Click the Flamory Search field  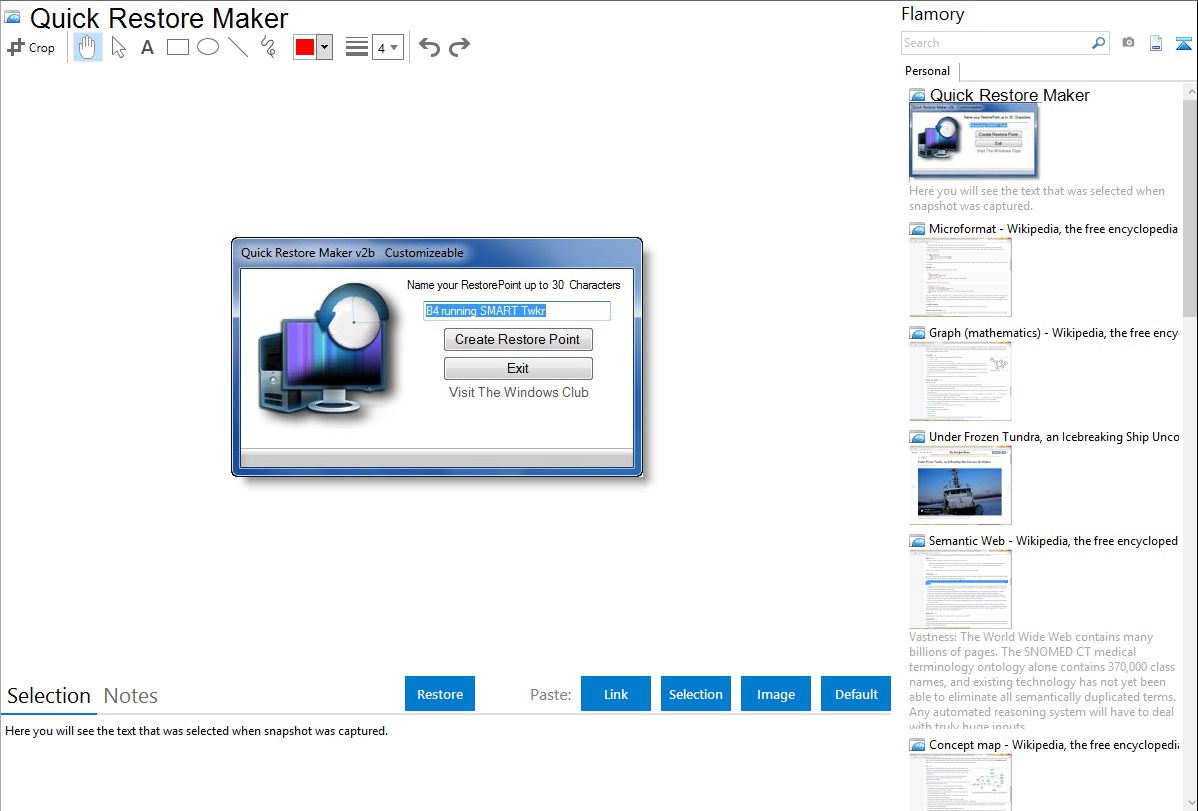click(995, 43)
